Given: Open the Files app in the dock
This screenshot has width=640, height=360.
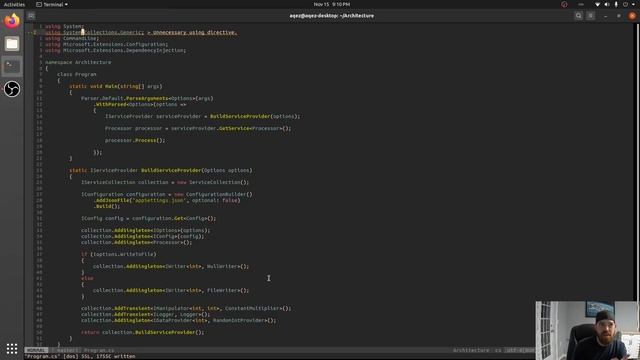Looking at the screenshot, I should click(x=12, y=44).
